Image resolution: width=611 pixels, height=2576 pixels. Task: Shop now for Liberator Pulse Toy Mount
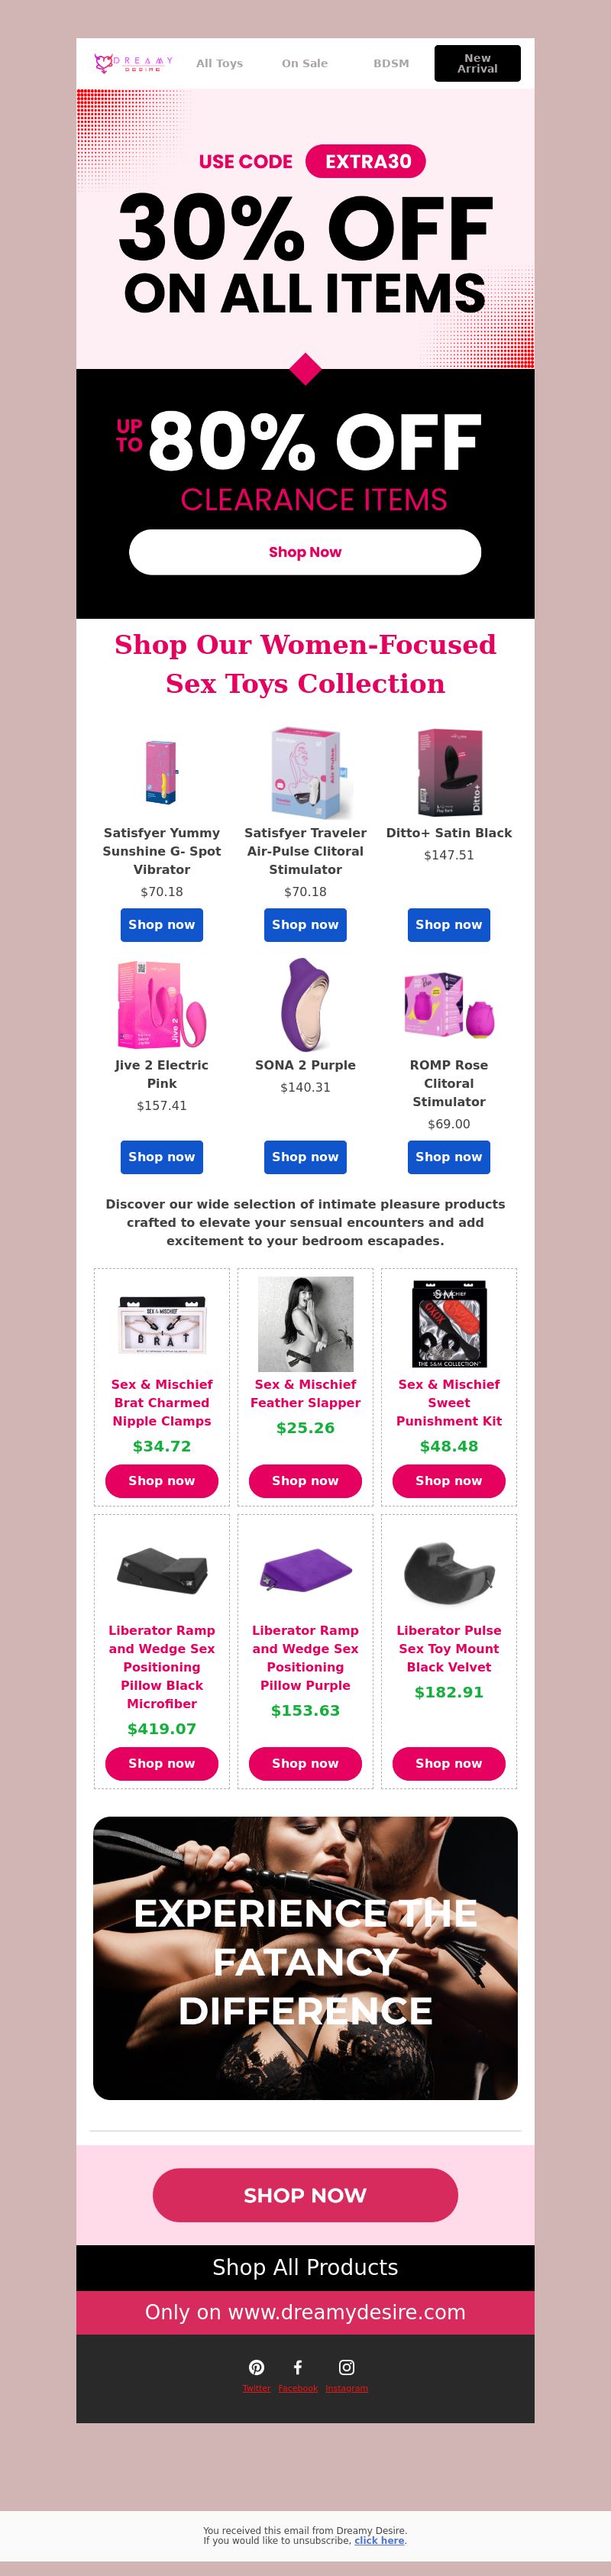point(449,1763)
